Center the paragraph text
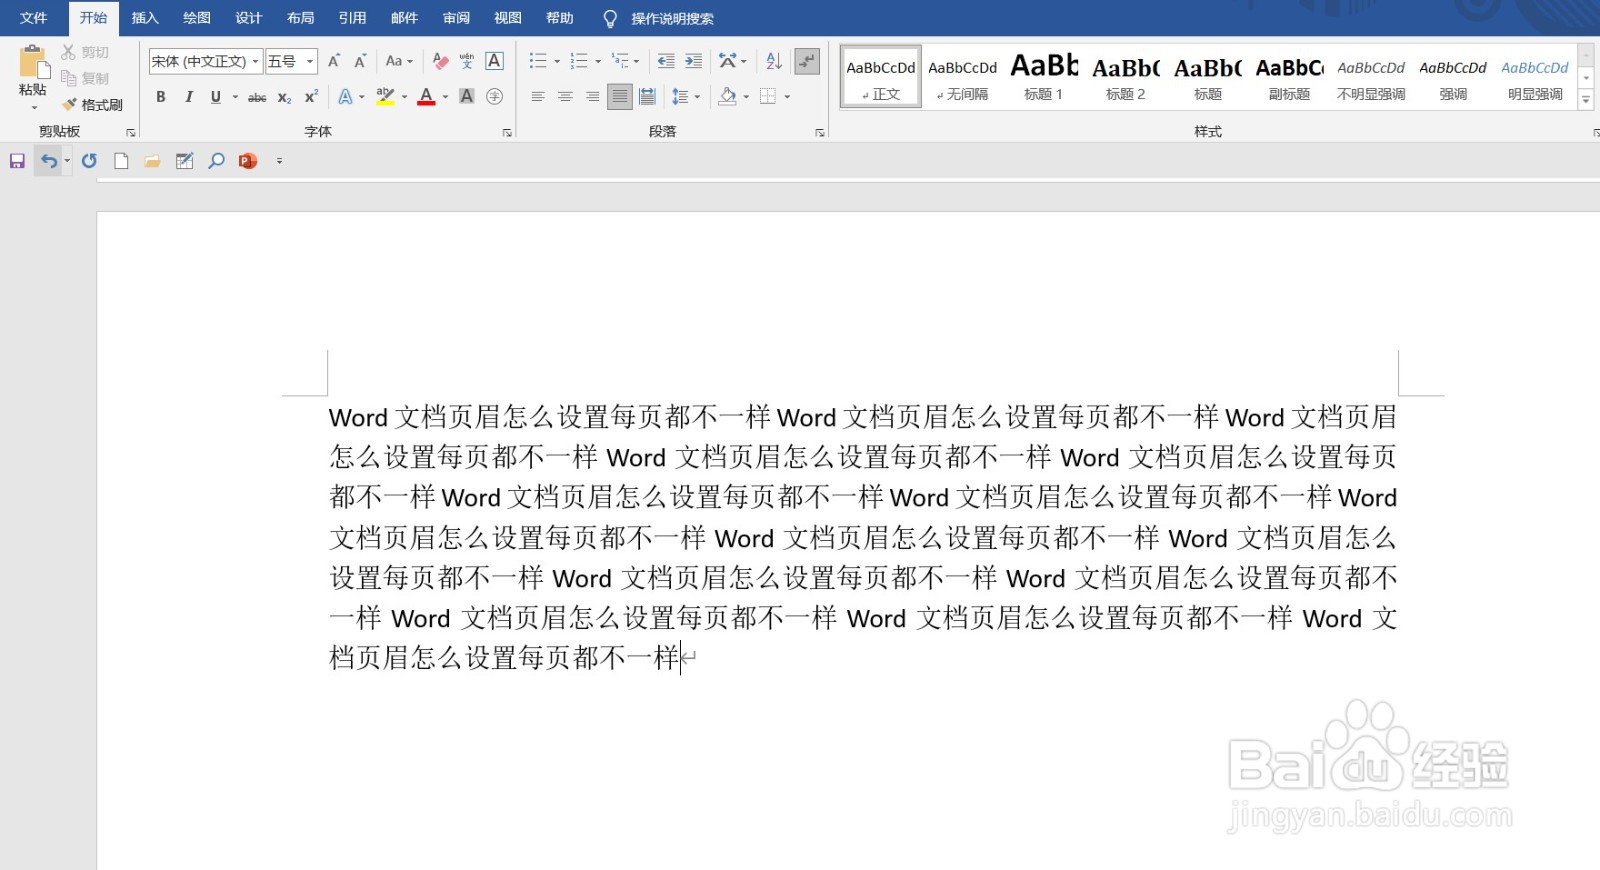The image size is (1600, 870). (565, 97)
